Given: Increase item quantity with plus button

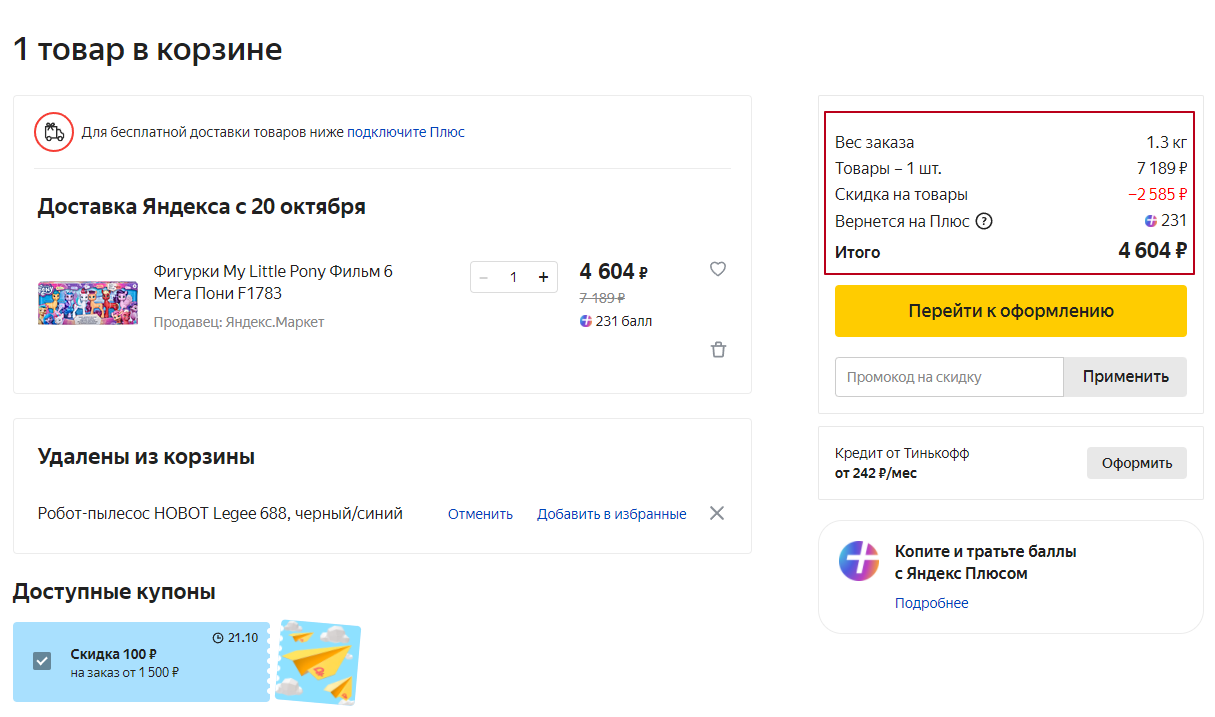Looking at the screenshot, I should 543,277.
